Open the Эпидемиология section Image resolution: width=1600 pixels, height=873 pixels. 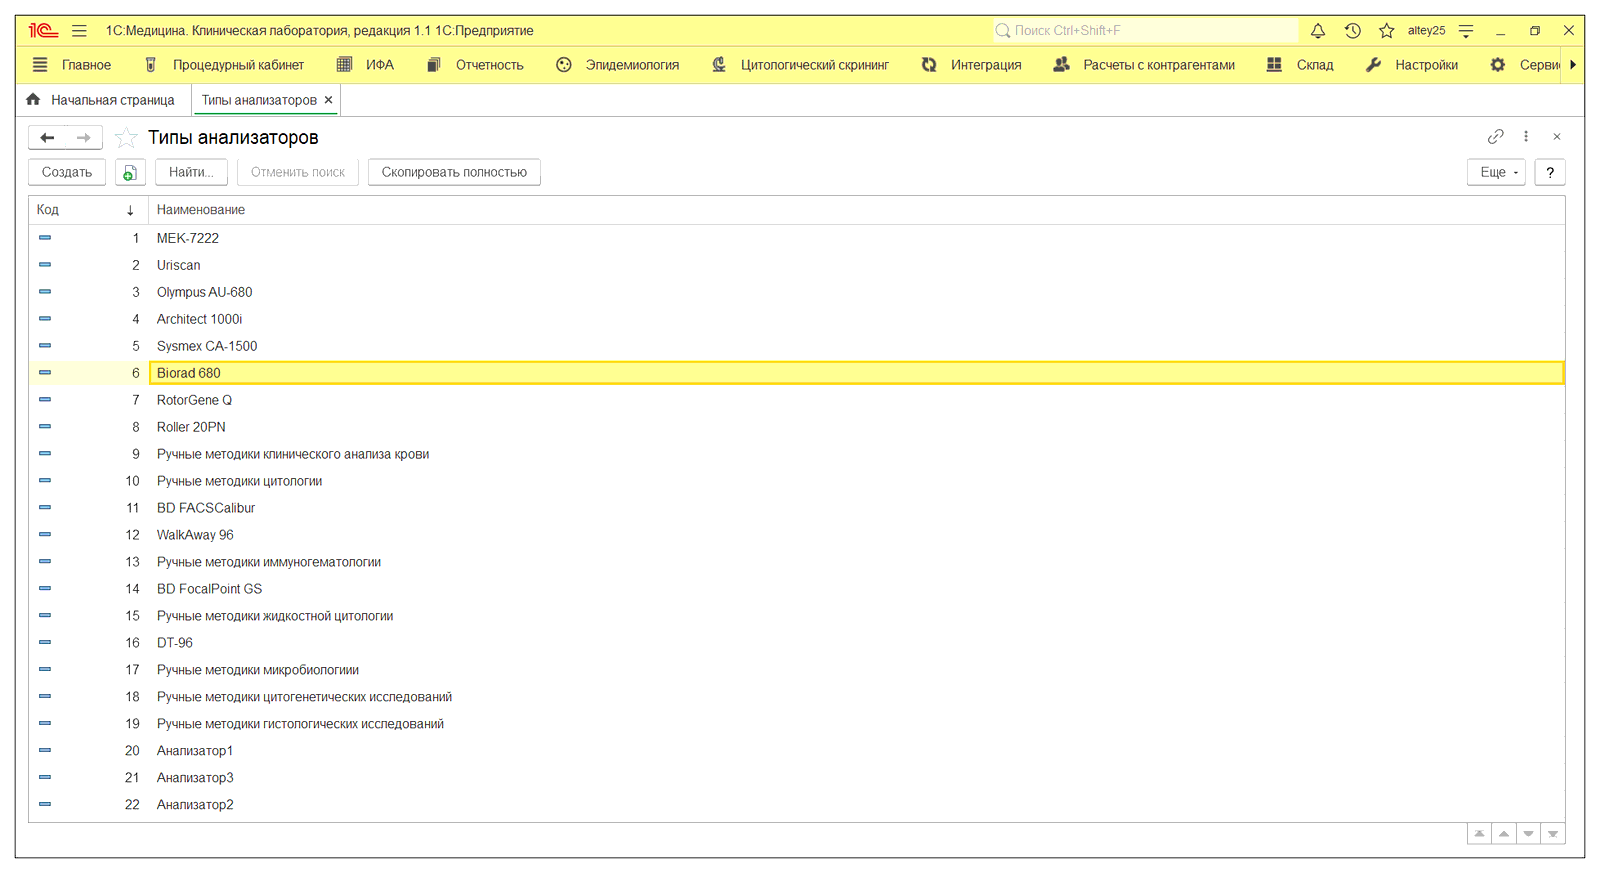coord(618,65)
